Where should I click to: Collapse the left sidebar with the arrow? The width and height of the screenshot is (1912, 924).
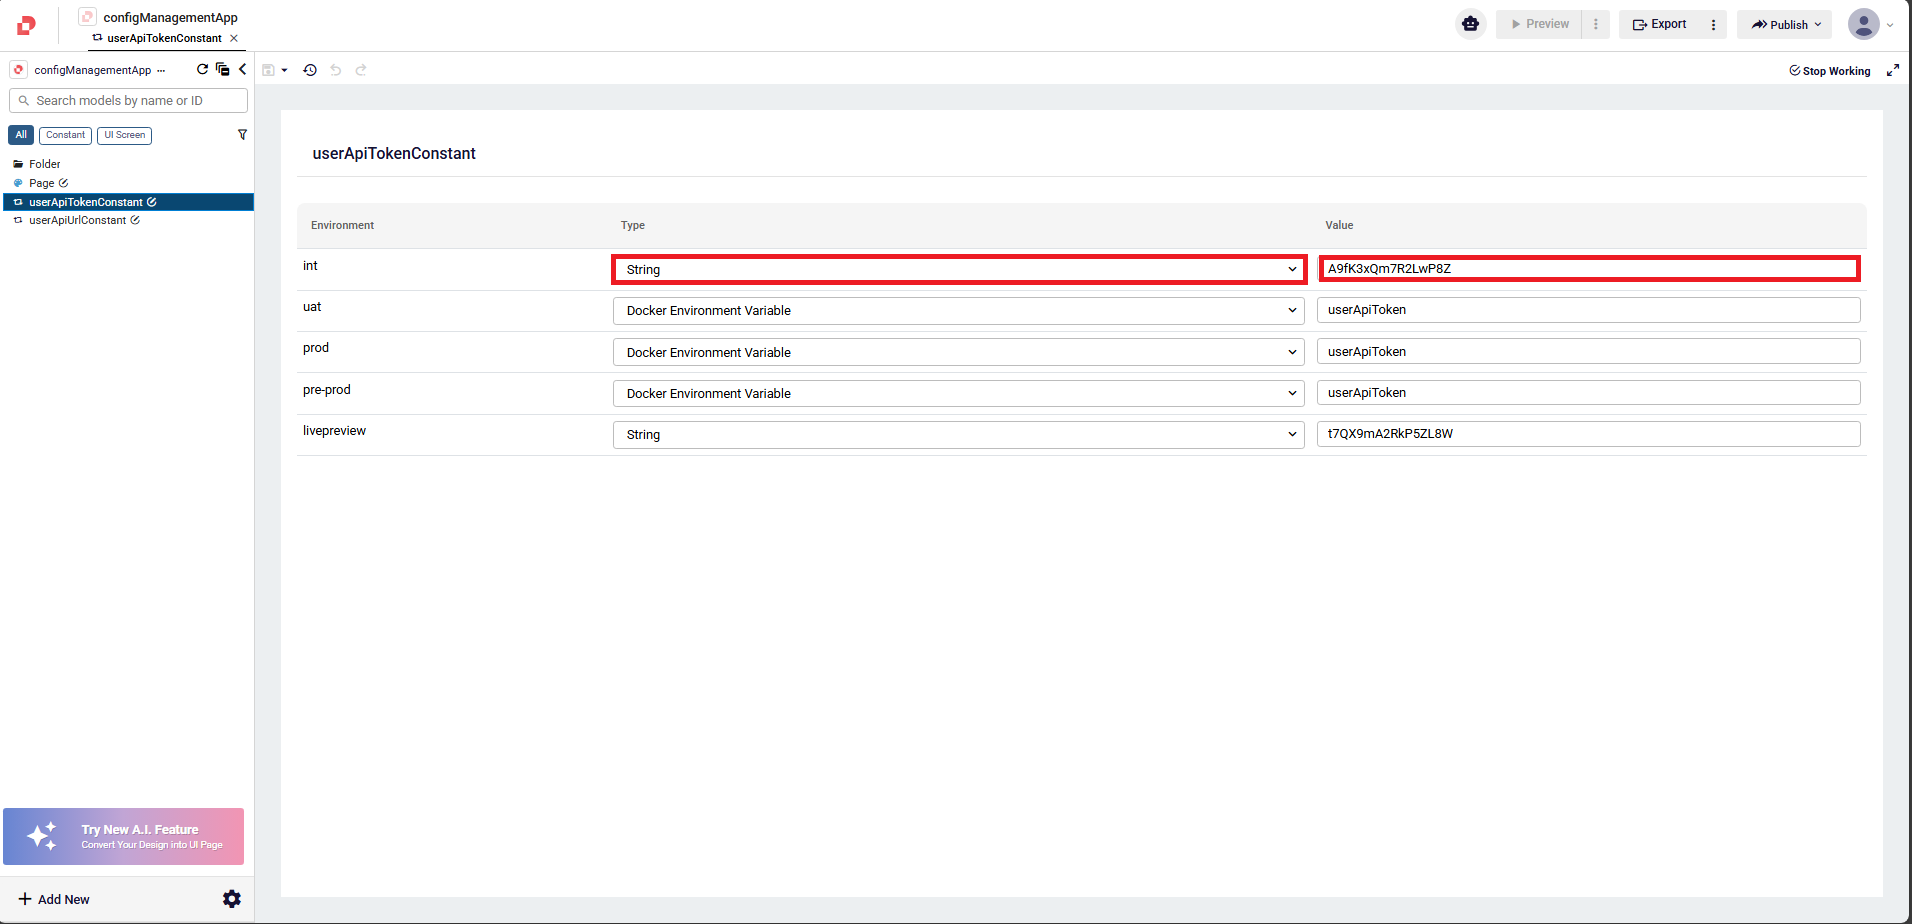242,69
